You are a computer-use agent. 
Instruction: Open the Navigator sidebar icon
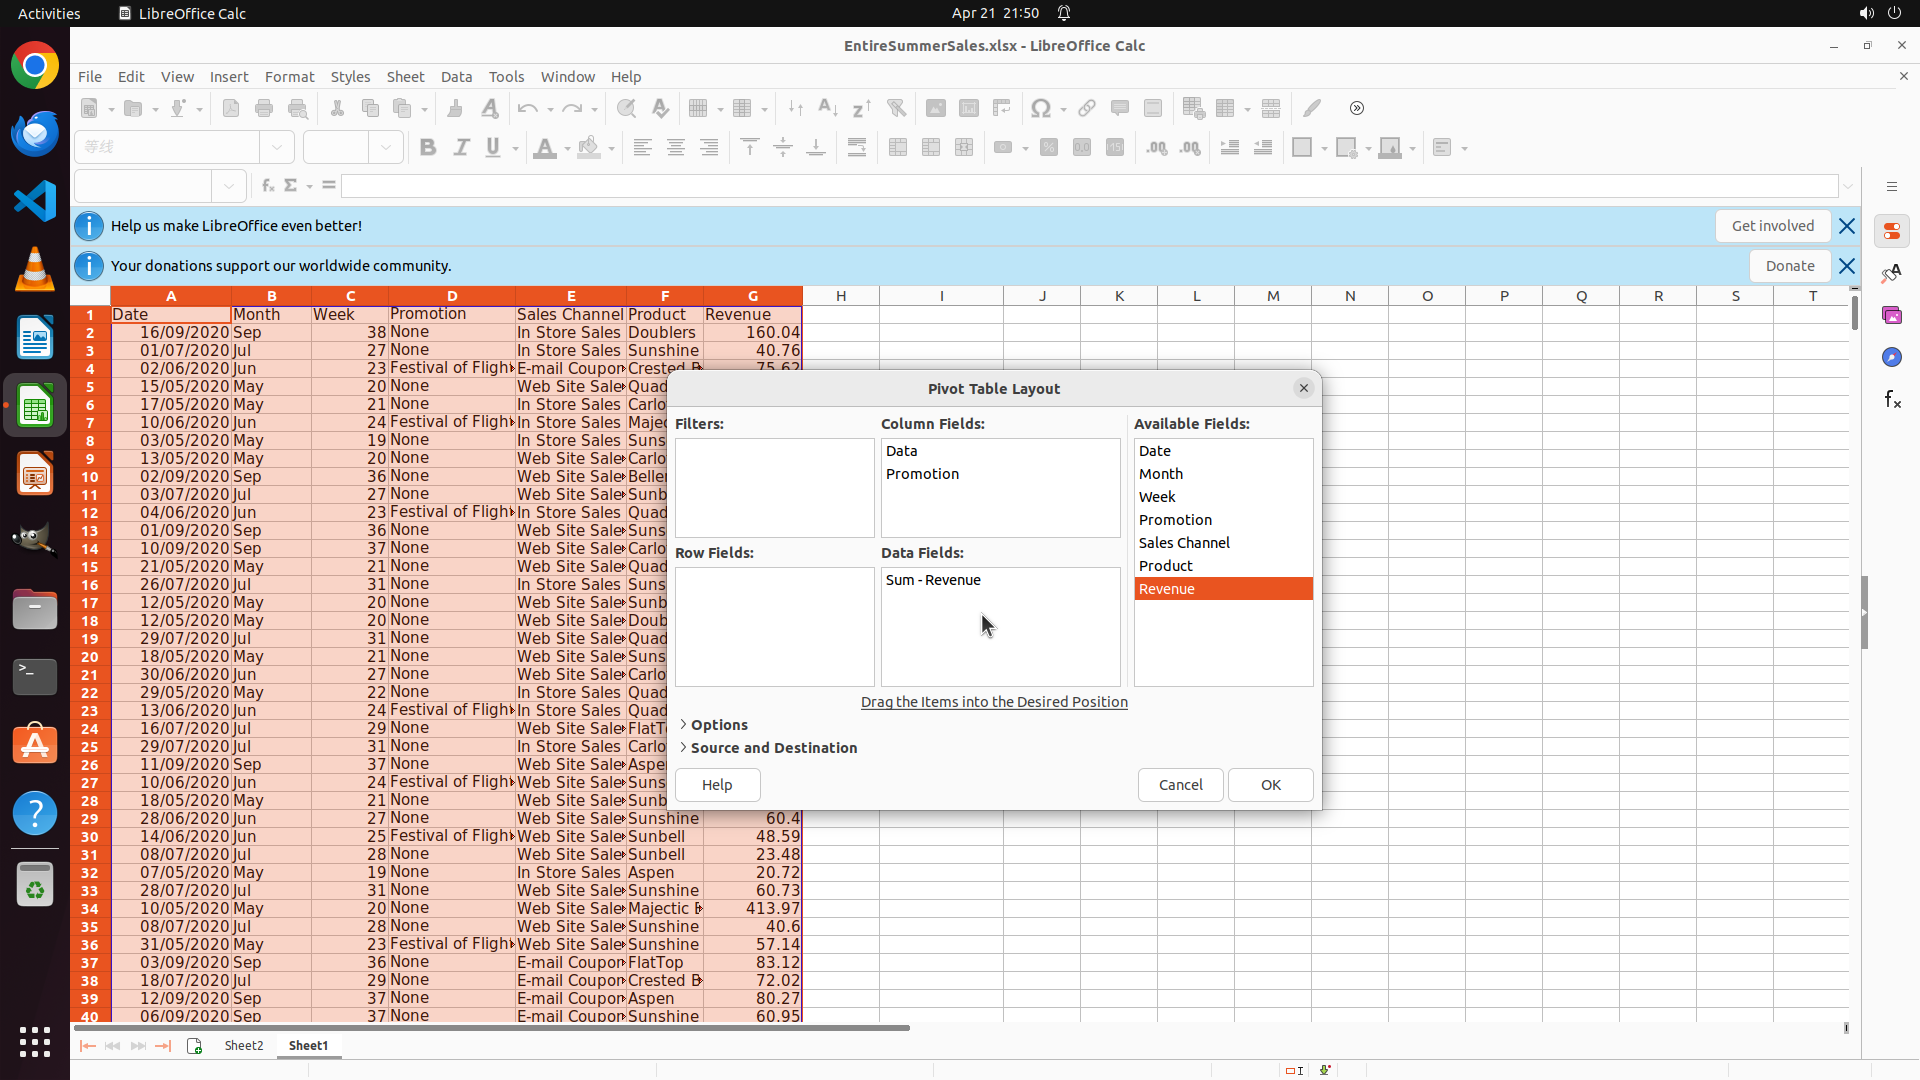[x=1891, y=357]
